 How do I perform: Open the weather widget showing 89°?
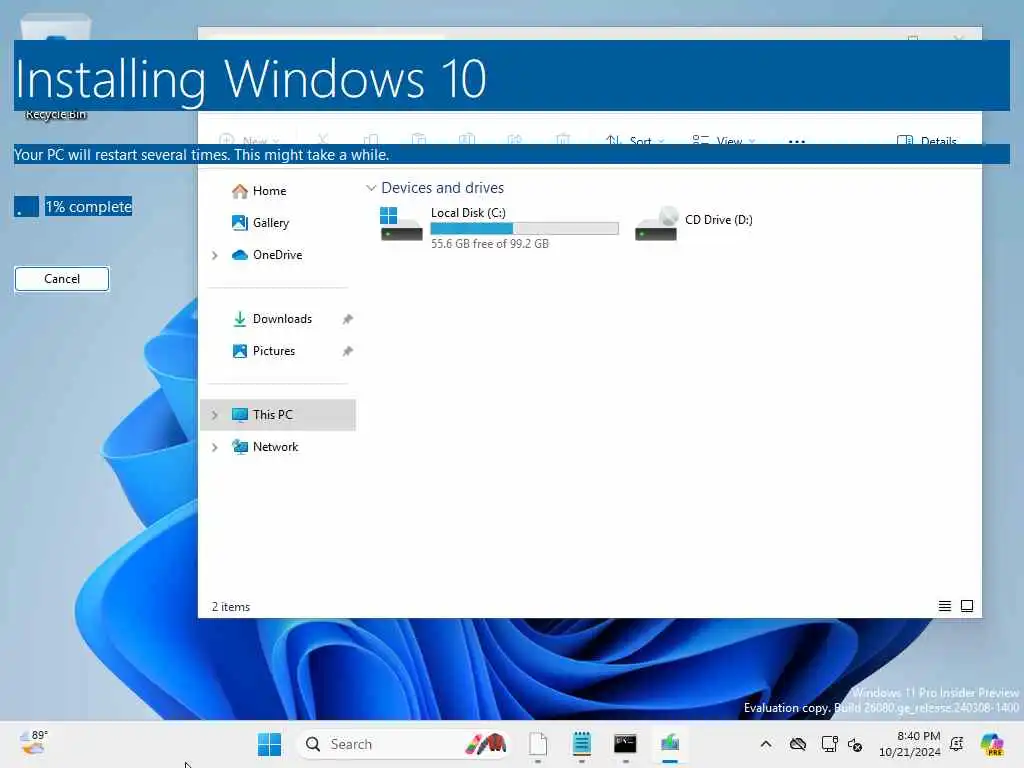pos(34,743)
